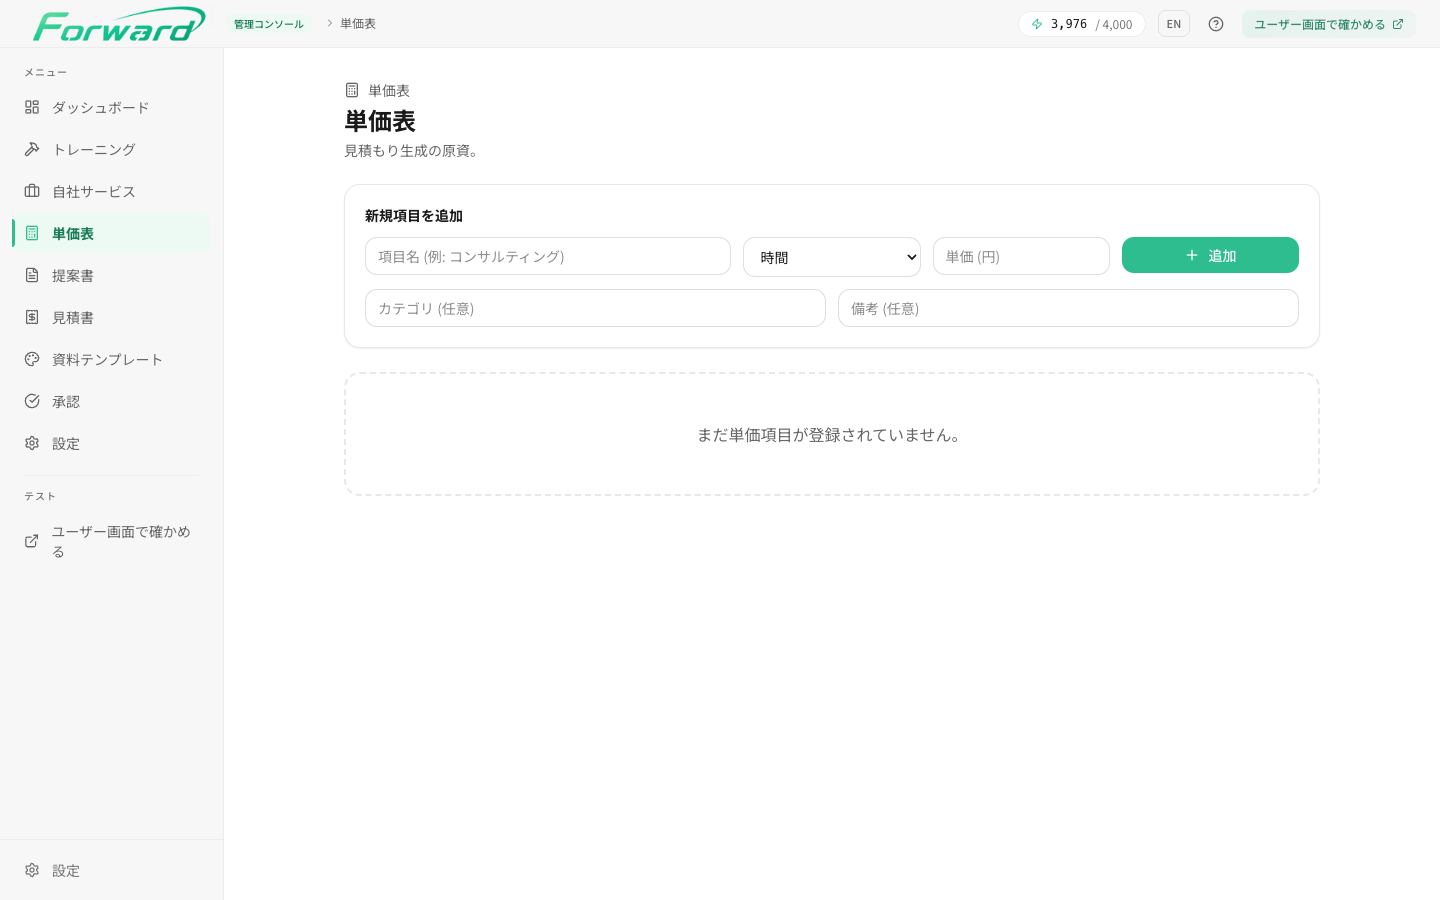Open 見積書 menu item

click(111, 317)
